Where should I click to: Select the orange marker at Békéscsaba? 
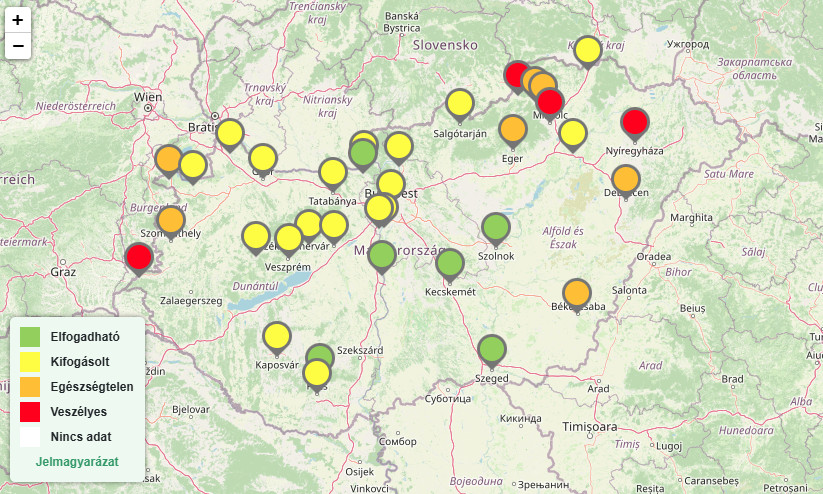[x=576, y=293]
